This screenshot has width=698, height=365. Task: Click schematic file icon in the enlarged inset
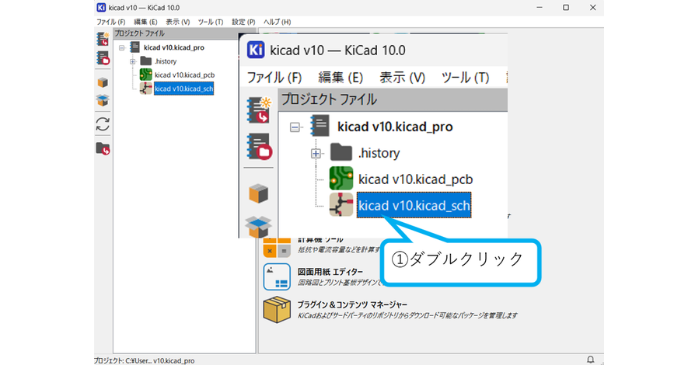coord(341,205)
